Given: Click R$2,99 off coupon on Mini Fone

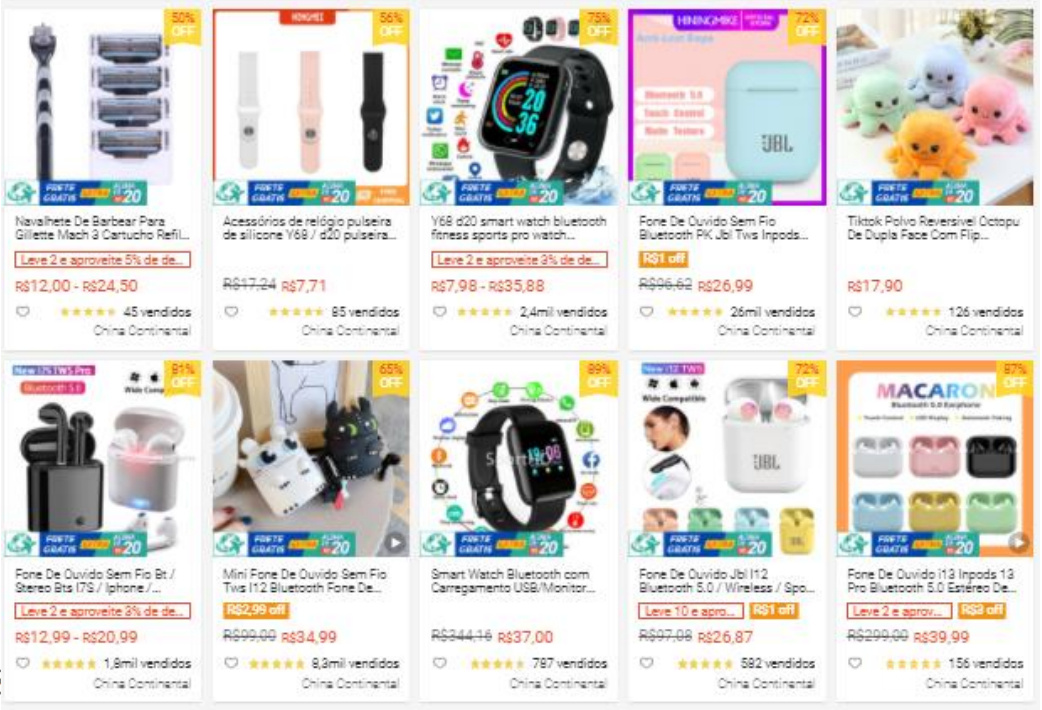Looking at the screenshot, I should [256, 610].
